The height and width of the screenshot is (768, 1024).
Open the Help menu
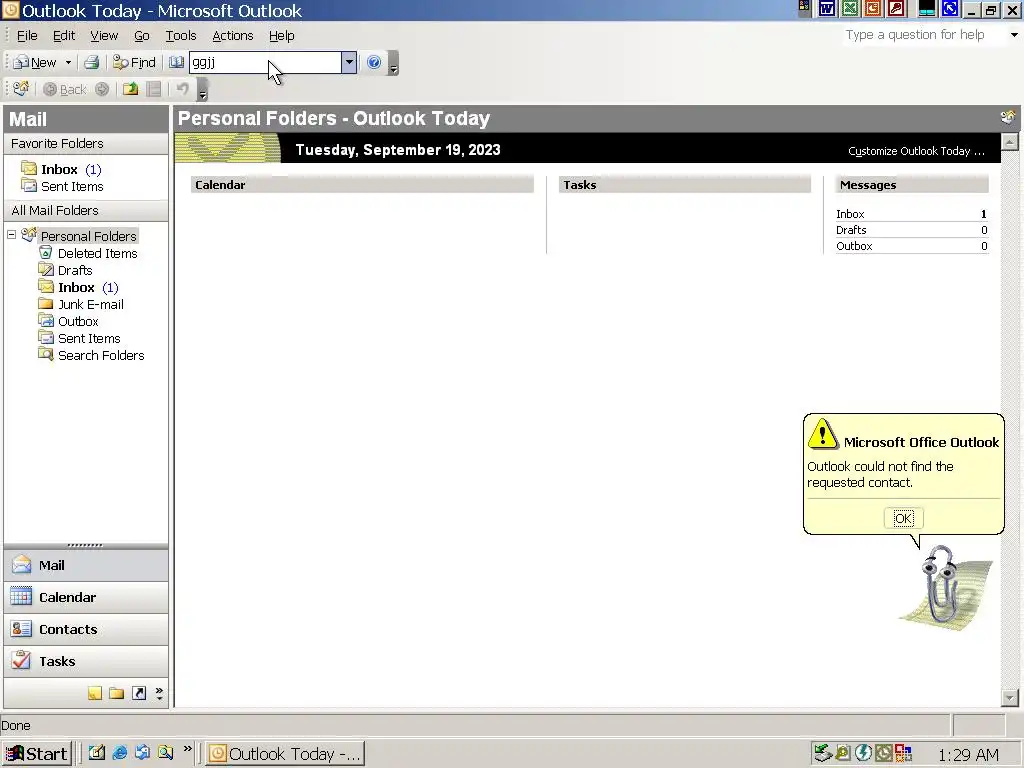[281, 36]
